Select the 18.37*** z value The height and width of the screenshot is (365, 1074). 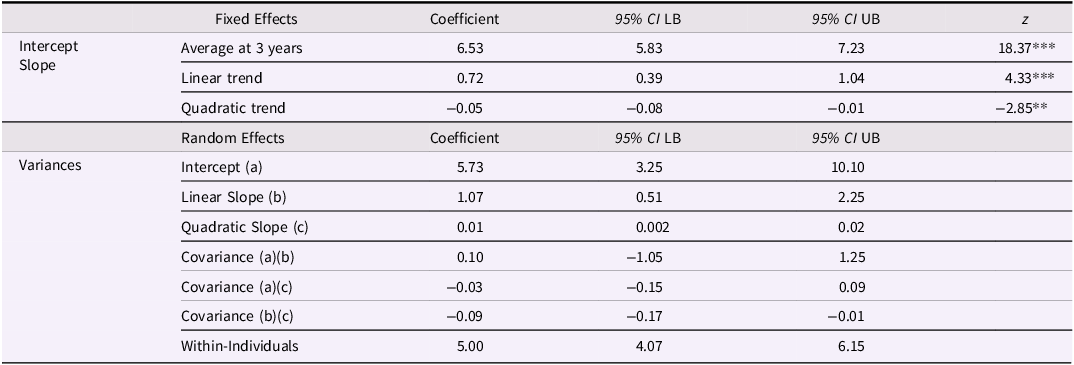pyautogui.click(x=1014, y=49)
